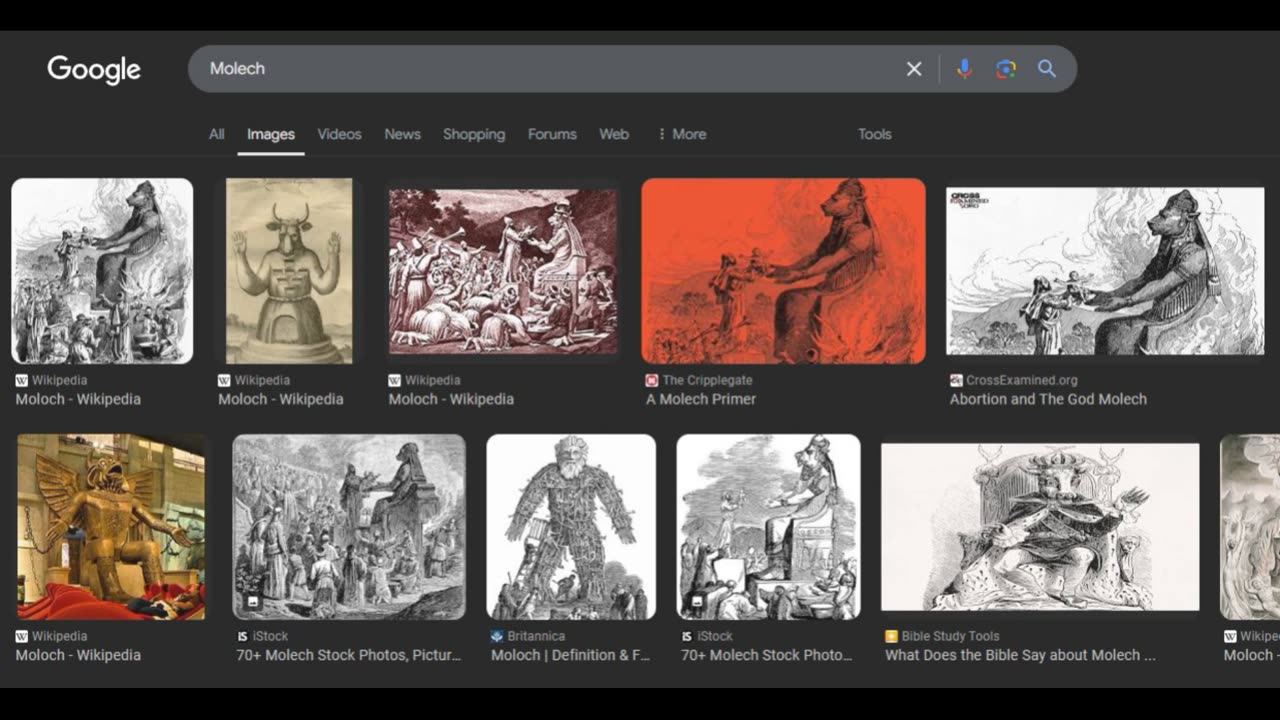Open the CrossExamined Molech image thumbnail
This screenshot has width=1280, height=720.
1105,271
